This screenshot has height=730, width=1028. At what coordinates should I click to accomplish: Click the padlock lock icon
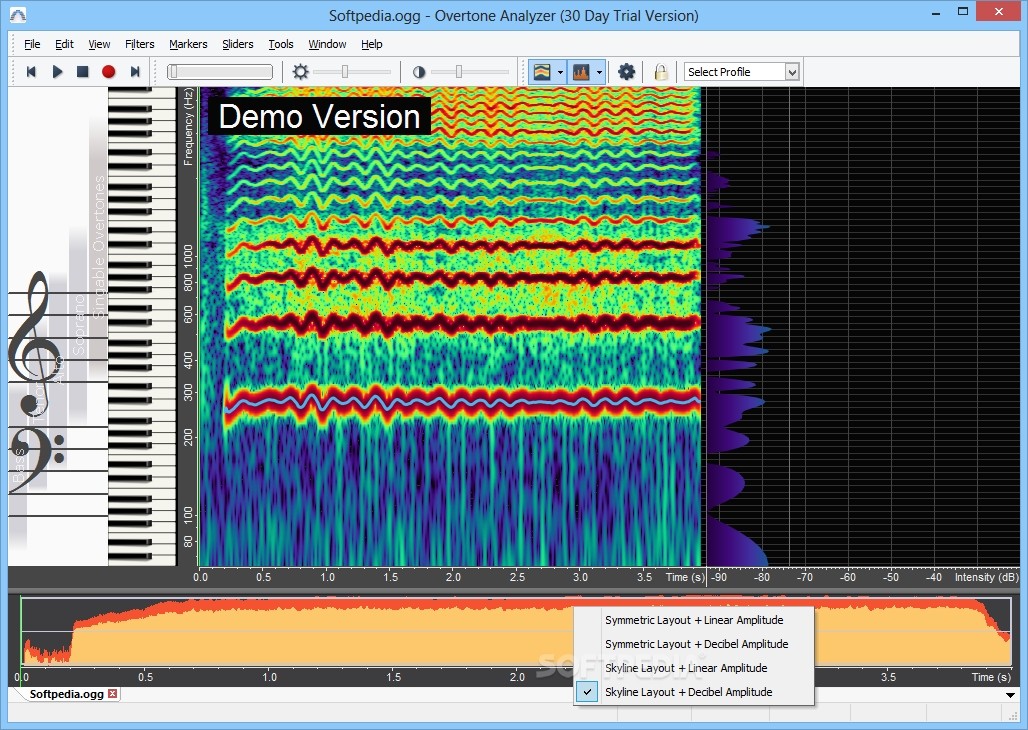(x=661, y=72)
